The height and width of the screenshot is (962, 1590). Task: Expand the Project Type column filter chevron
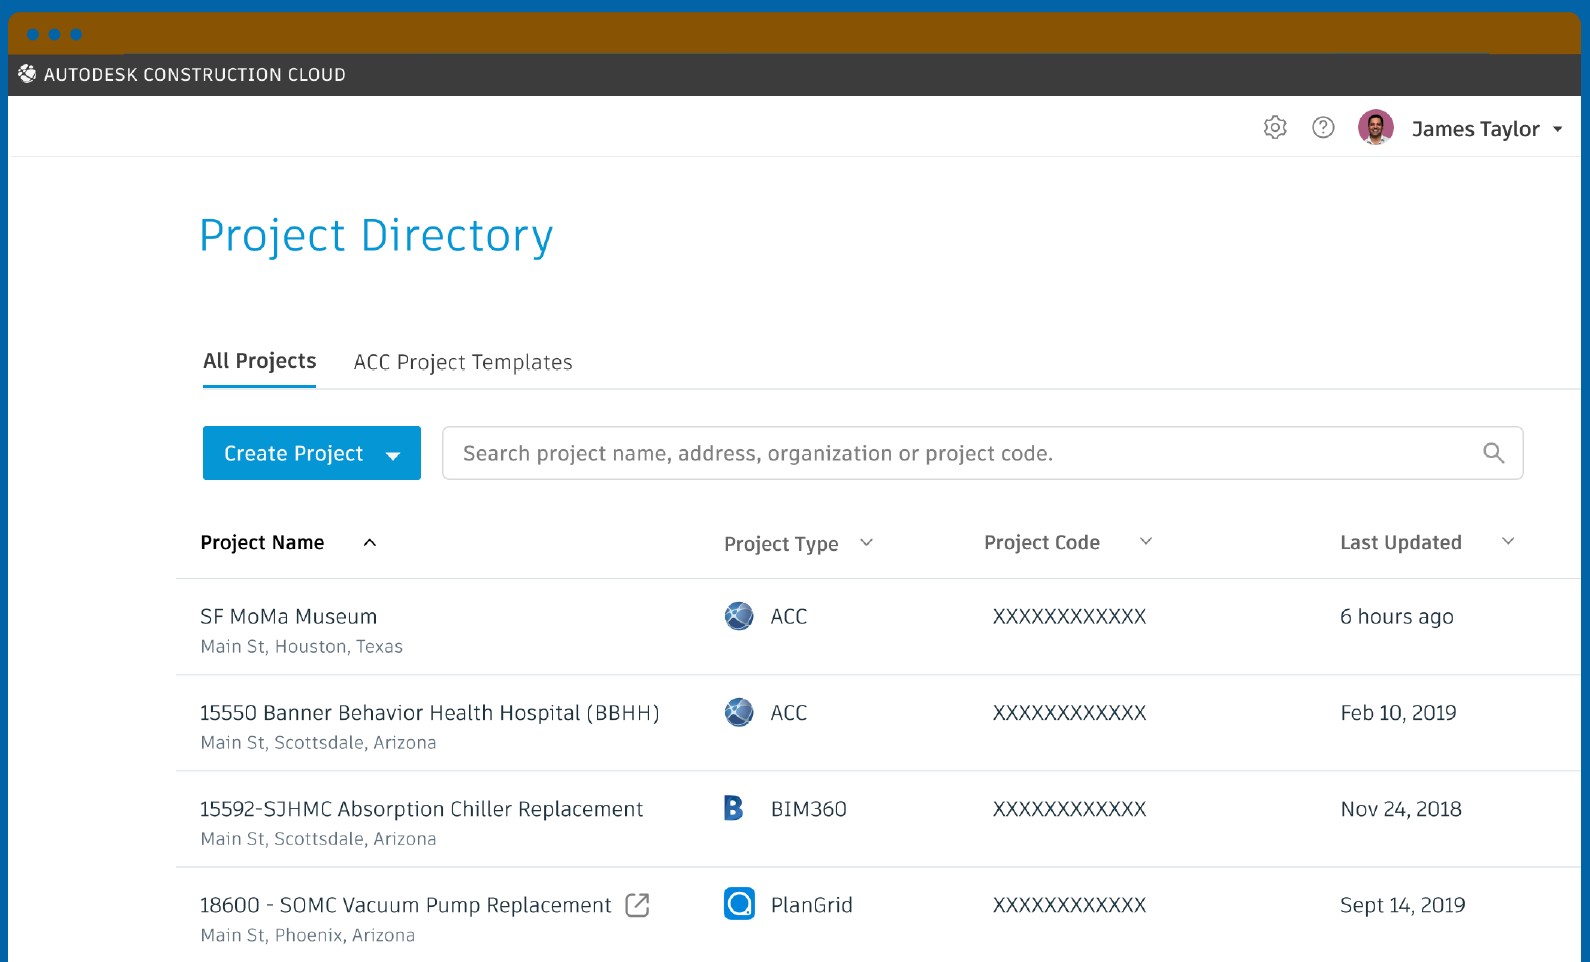[x=867, y=542]
